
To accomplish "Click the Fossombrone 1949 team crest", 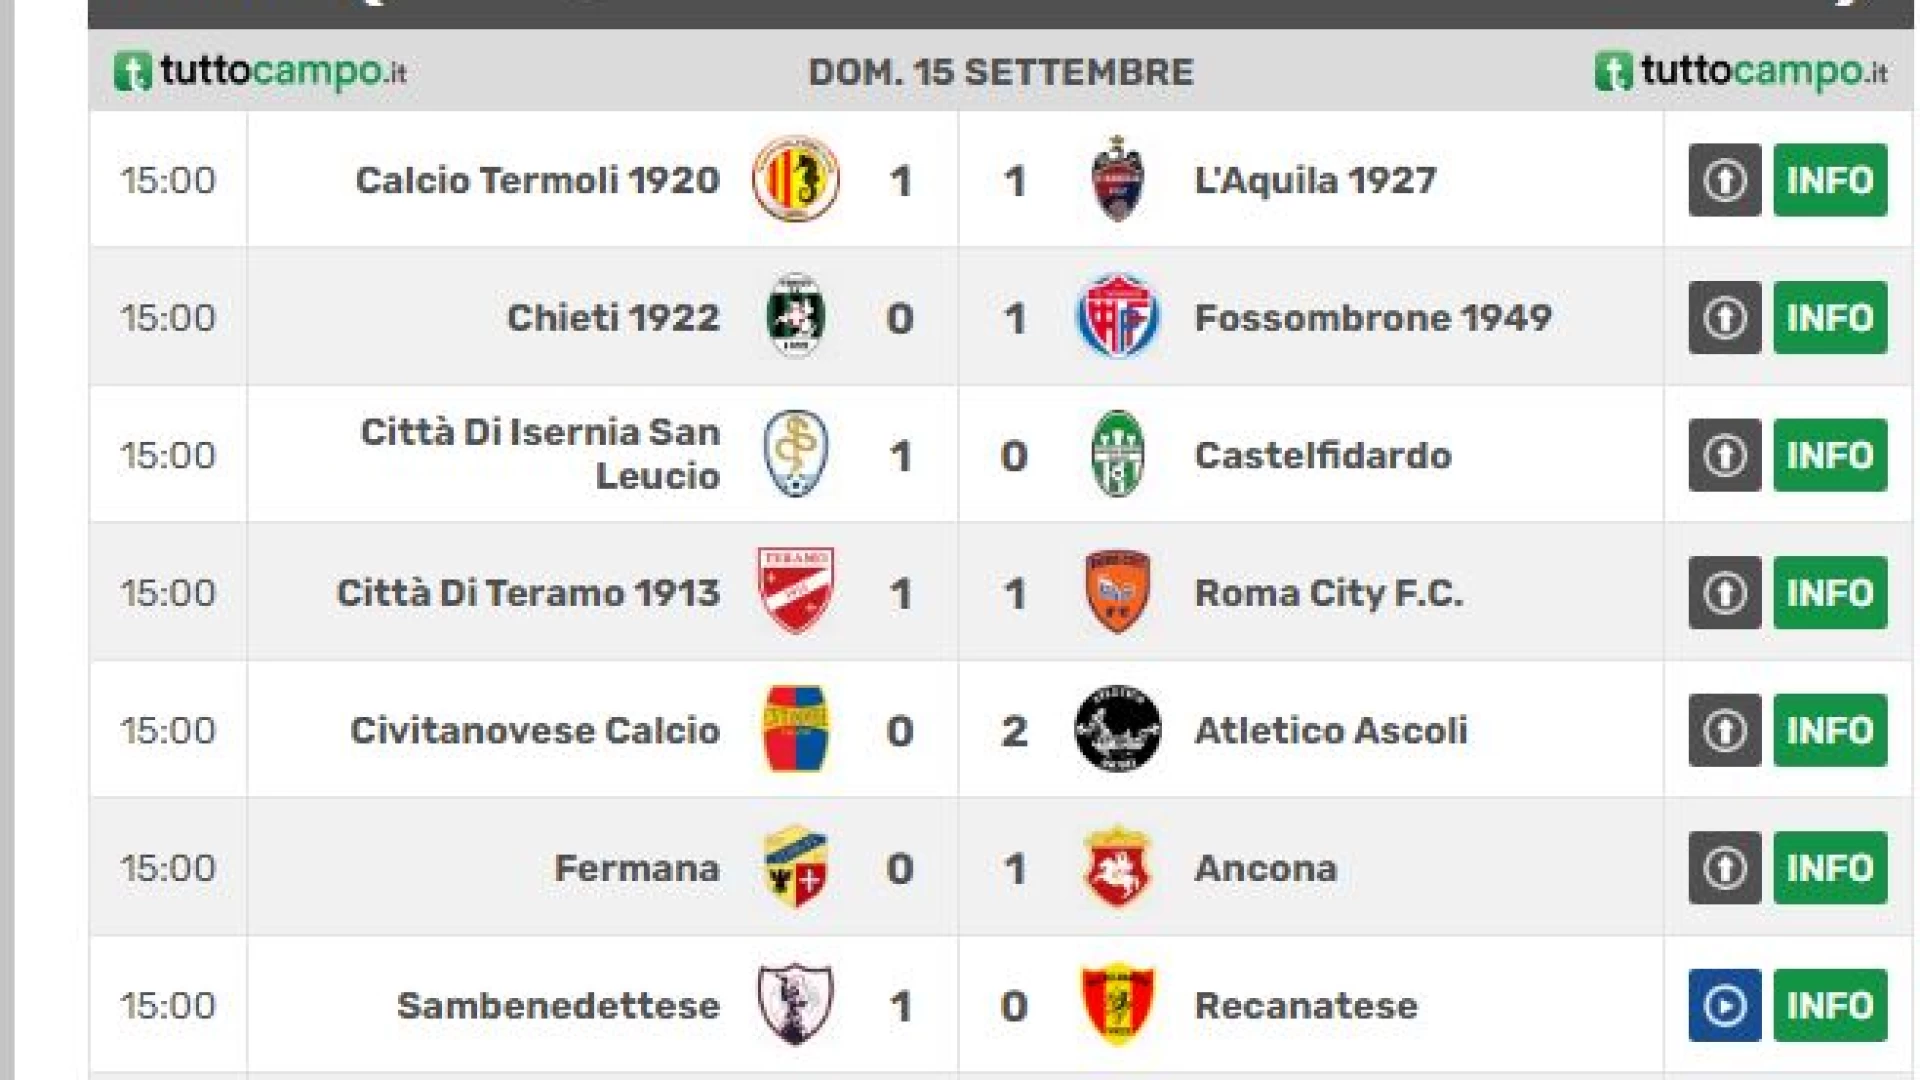I will pyautogui.click(x=1117, y=317).
